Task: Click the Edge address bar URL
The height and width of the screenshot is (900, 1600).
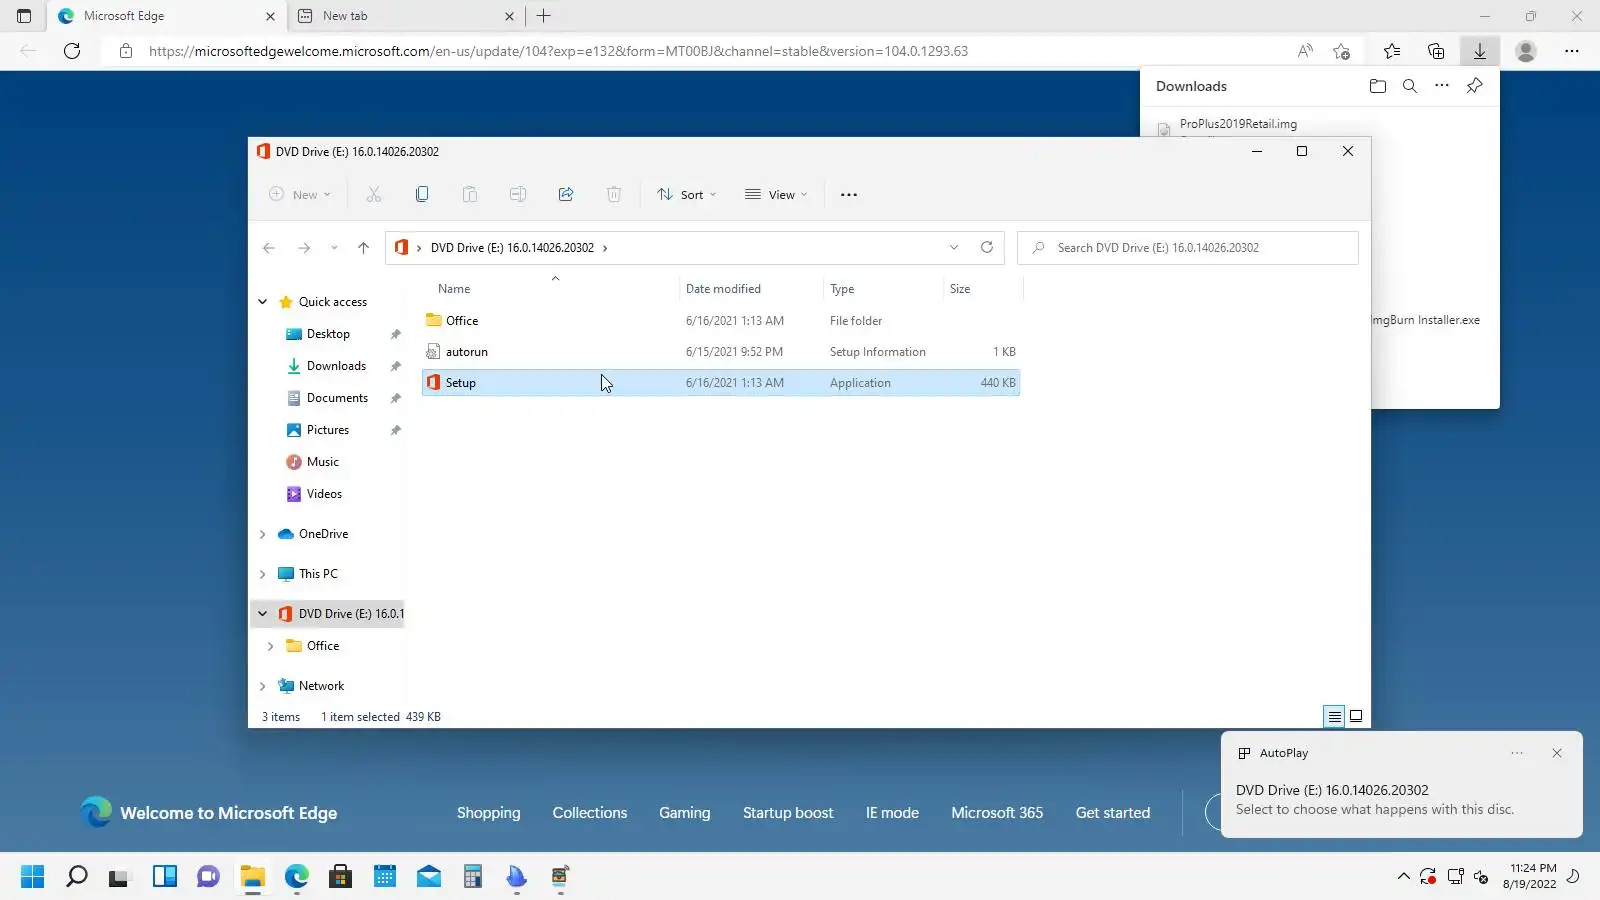Action: pos(558,51)
